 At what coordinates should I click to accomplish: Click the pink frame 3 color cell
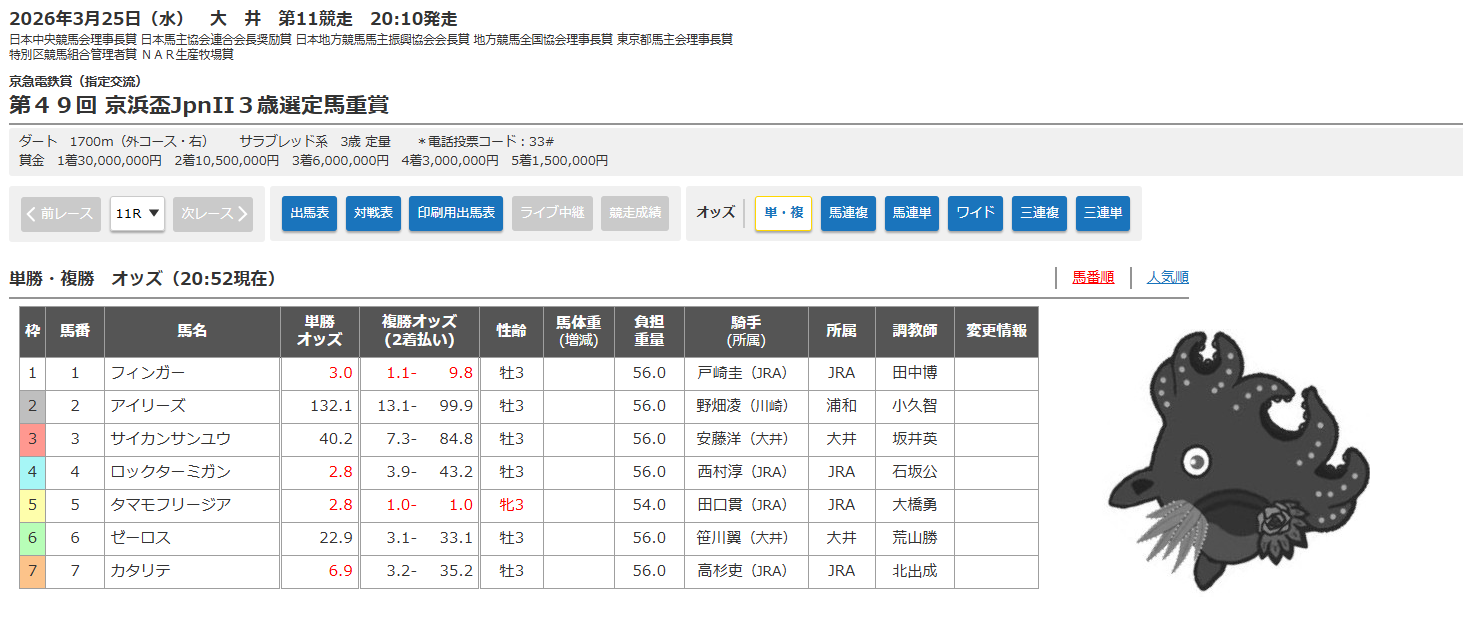point(32,439)
